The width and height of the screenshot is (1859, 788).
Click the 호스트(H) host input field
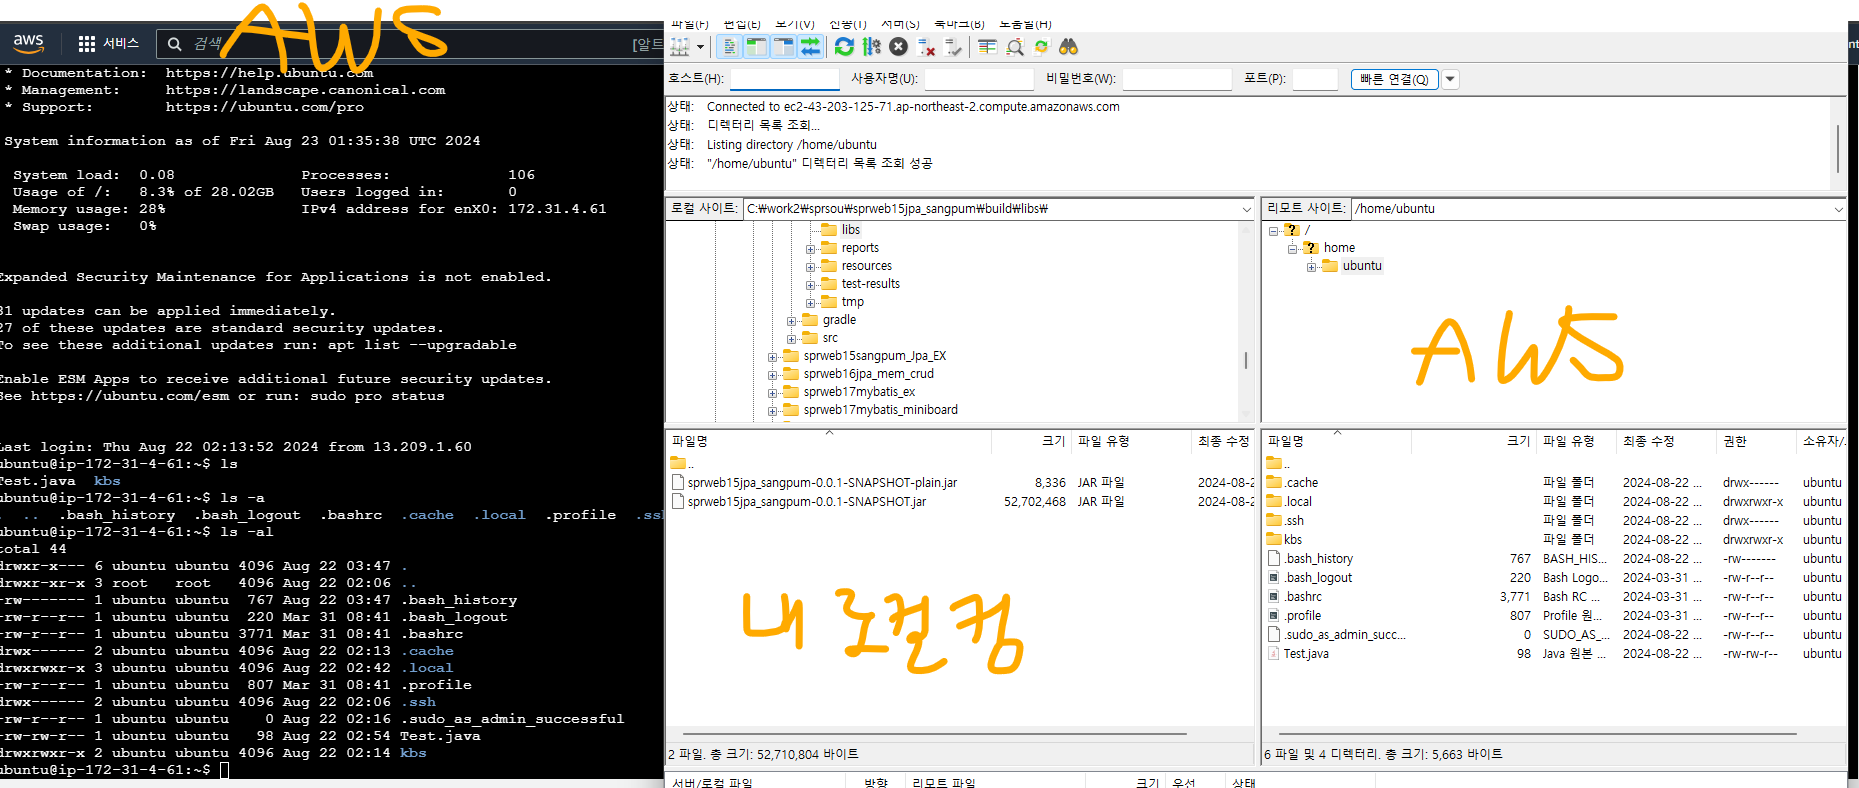coord(784,79)
